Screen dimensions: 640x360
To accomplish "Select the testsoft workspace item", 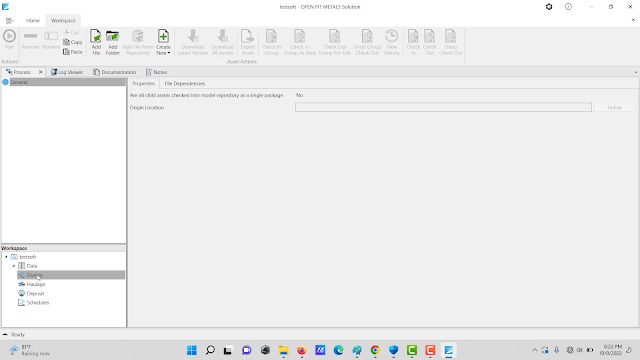I will (28, 257).
